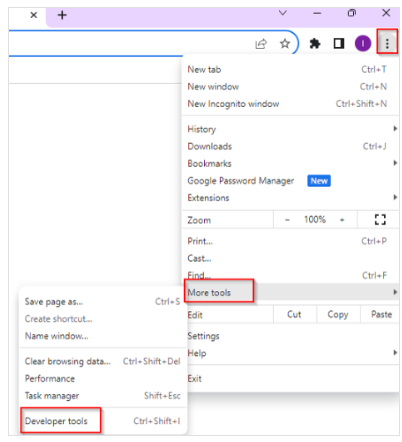Click the Extensions puzzle piece icon
402x442 pixels.
pyautogui.click(x=315, y=43)
